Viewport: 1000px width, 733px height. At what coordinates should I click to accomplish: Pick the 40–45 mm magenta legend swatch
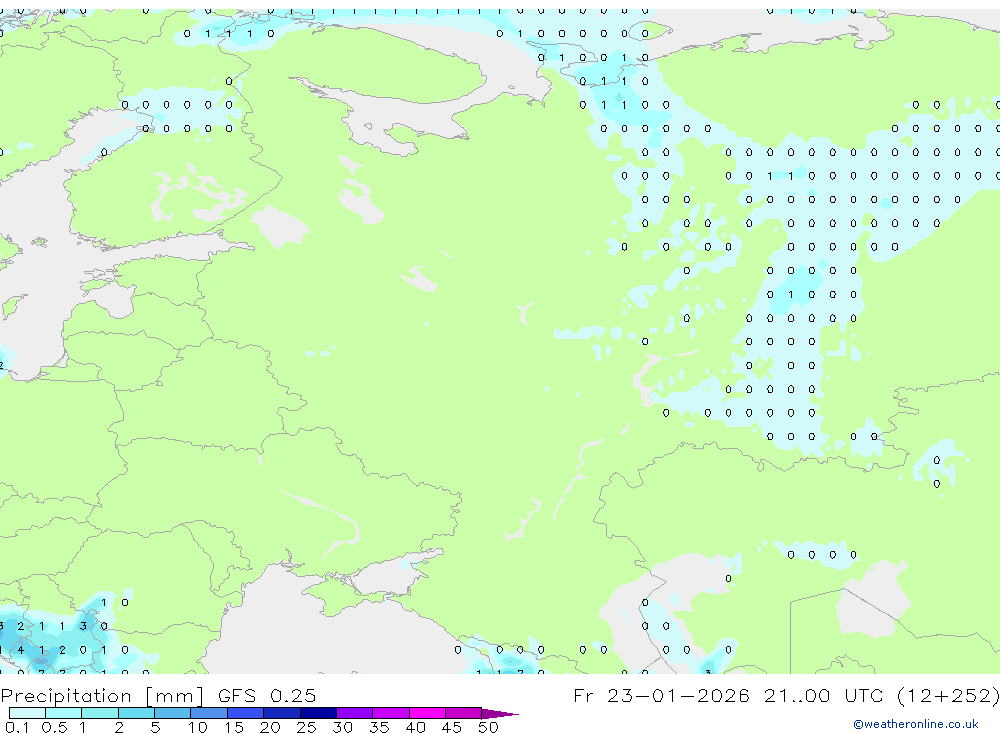coord(427,713)
